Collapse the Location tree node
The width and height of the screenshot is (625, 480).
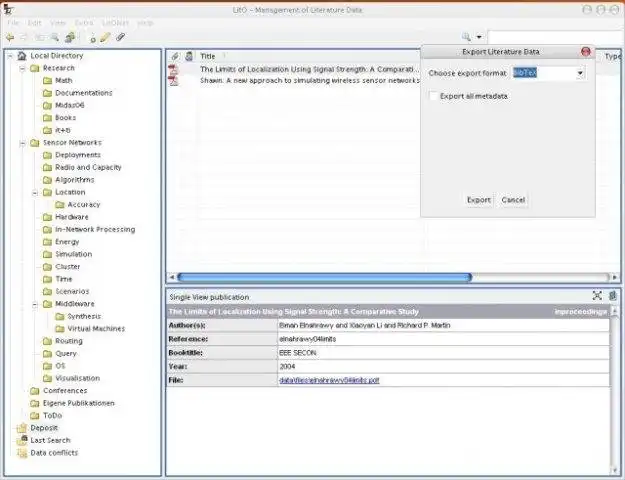35,193
